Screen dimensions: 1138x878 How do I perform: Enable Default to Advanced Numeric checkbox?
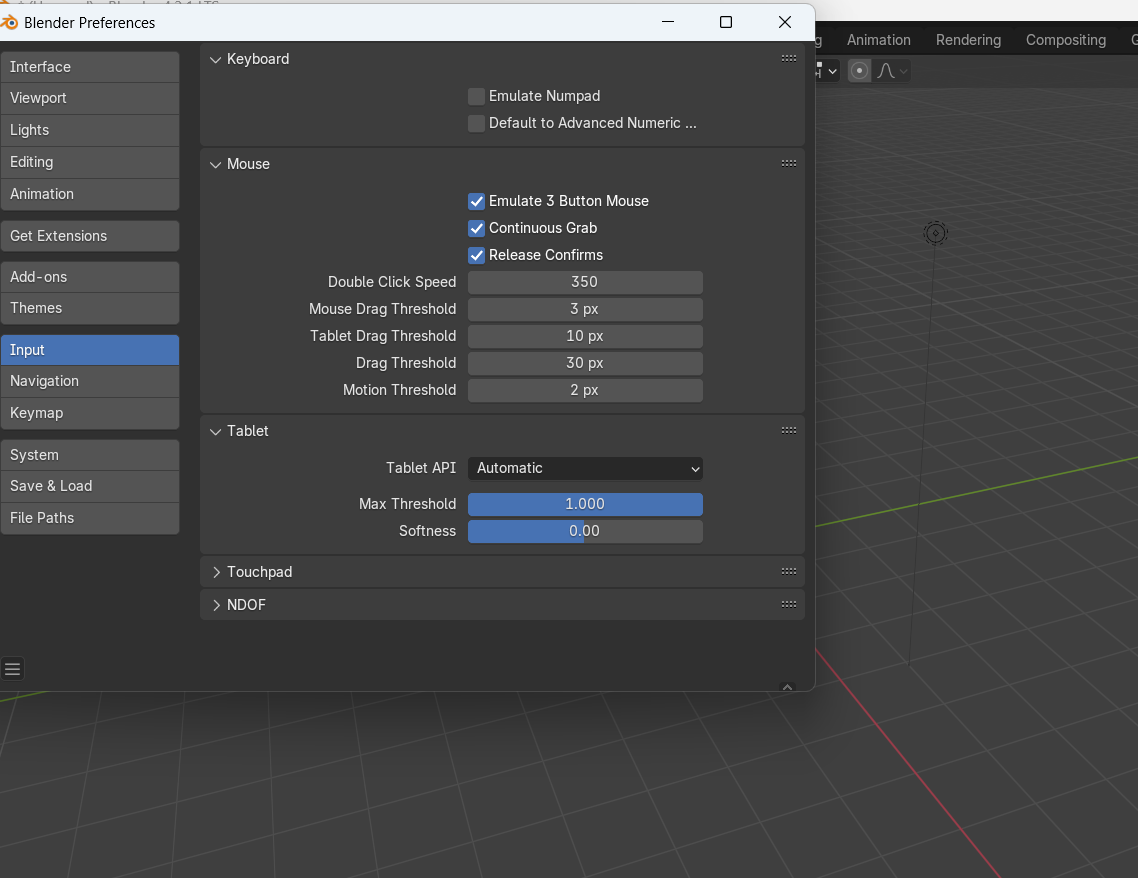coord(476,123)
